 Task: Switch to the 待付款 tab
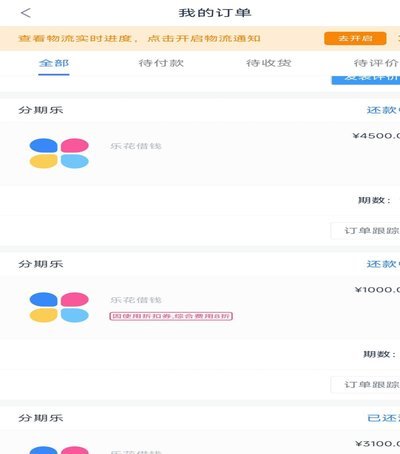[161, 63]
